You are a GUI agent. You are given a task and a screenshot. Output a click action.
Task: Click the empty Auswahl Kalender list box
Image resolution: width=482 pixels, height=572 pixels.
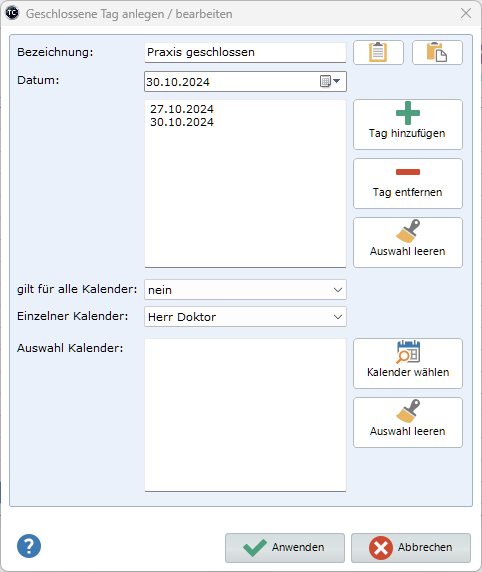(245, 415)
